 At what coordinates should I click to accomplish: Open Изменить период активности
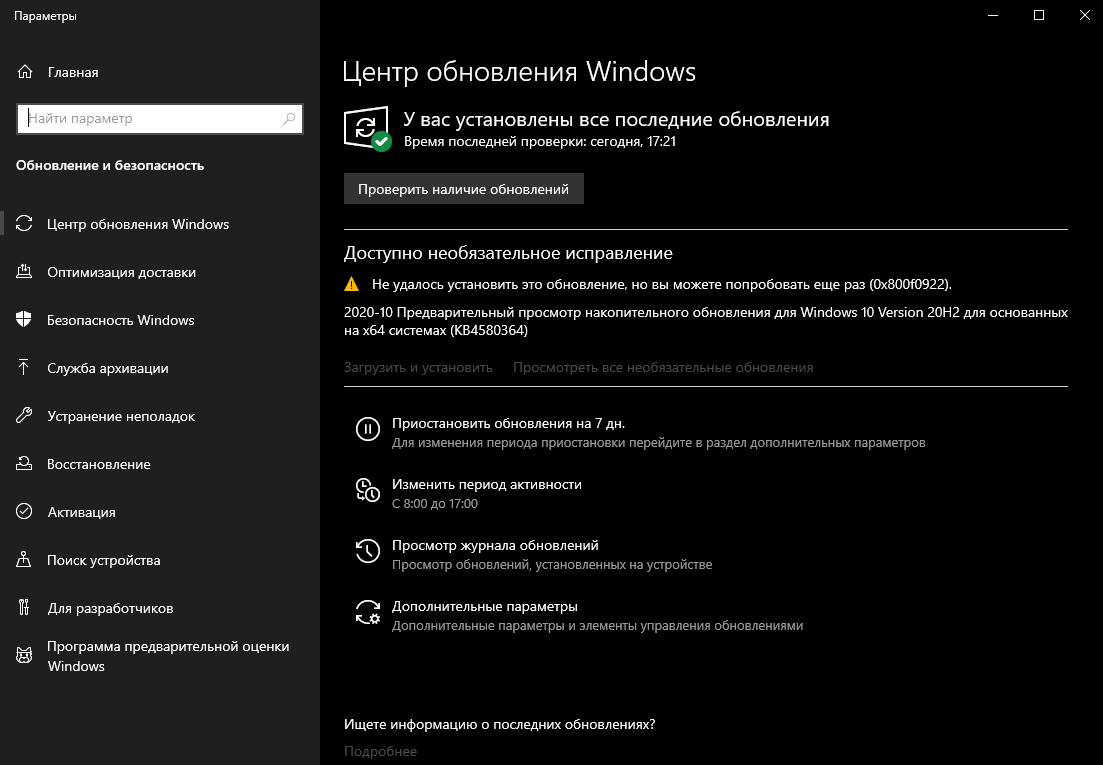(487, 484)
